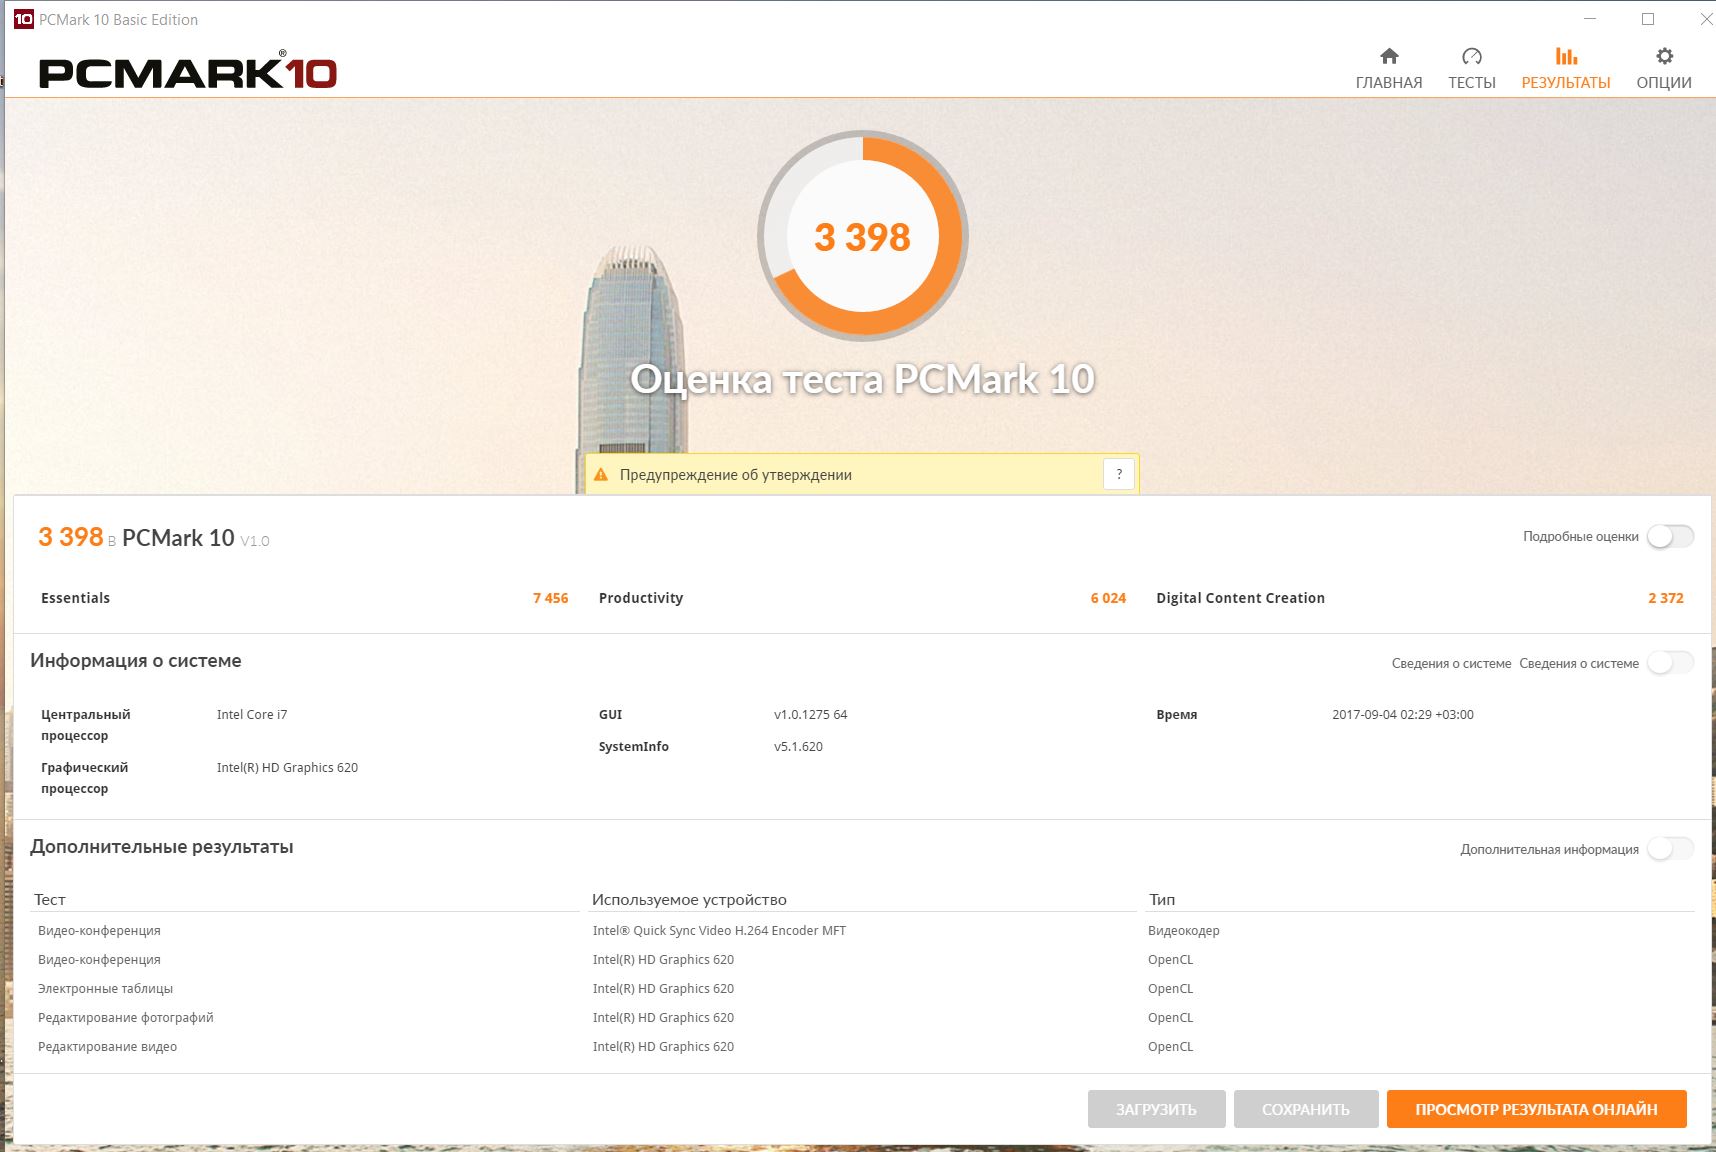Select the Digital Content Creation label
Viewport: 1716px width, 1152px height.
pyautogui.click(x=1240, y=598)
